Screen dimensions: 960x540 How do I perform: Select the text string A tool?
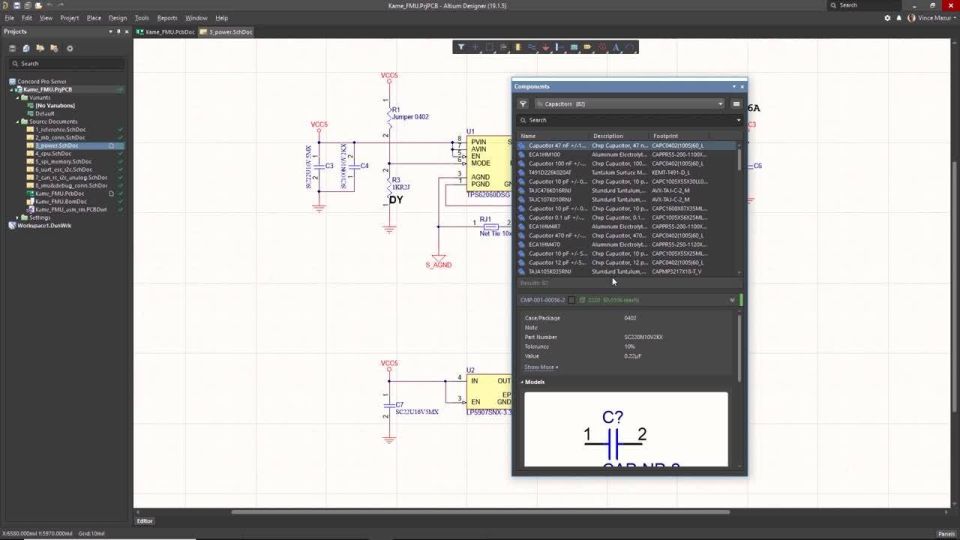(616, 47)
